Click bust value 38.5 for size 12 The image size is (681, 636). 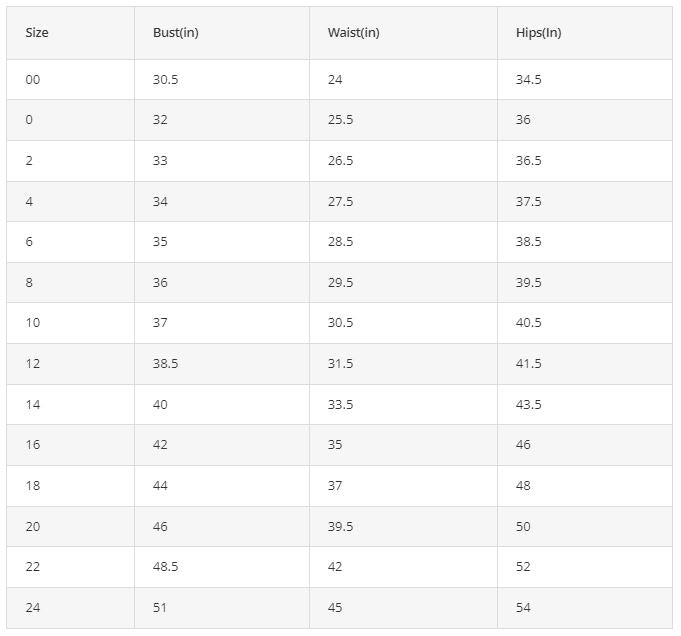tap(166, 364)
